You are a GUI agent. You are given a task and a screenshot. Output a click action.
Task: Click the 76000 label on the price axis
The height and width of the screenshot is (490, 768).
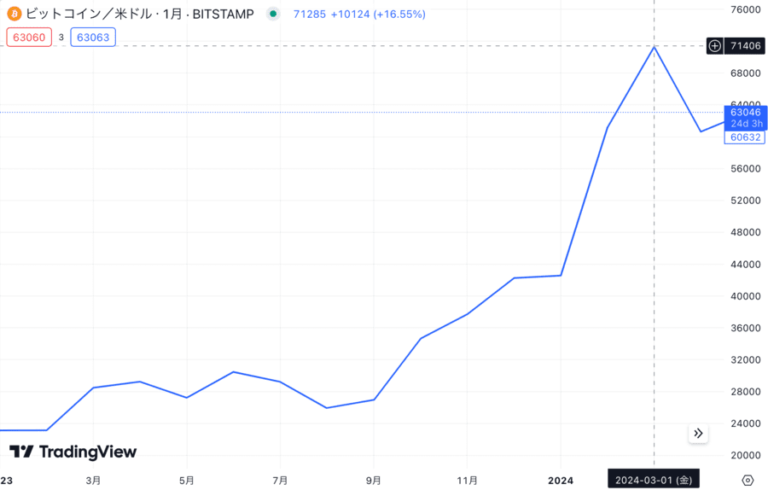pyautogui.click(x=745, y=9)
